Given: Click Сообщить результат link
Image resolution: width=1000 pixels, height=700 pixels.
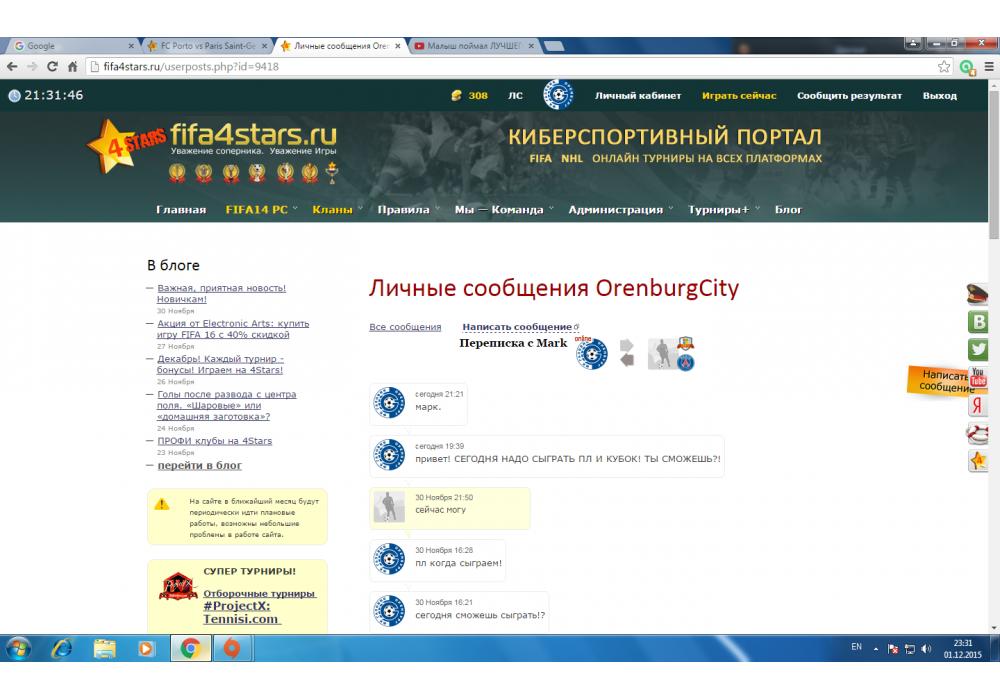Looking at the screenshot, I should click(849, 96).
